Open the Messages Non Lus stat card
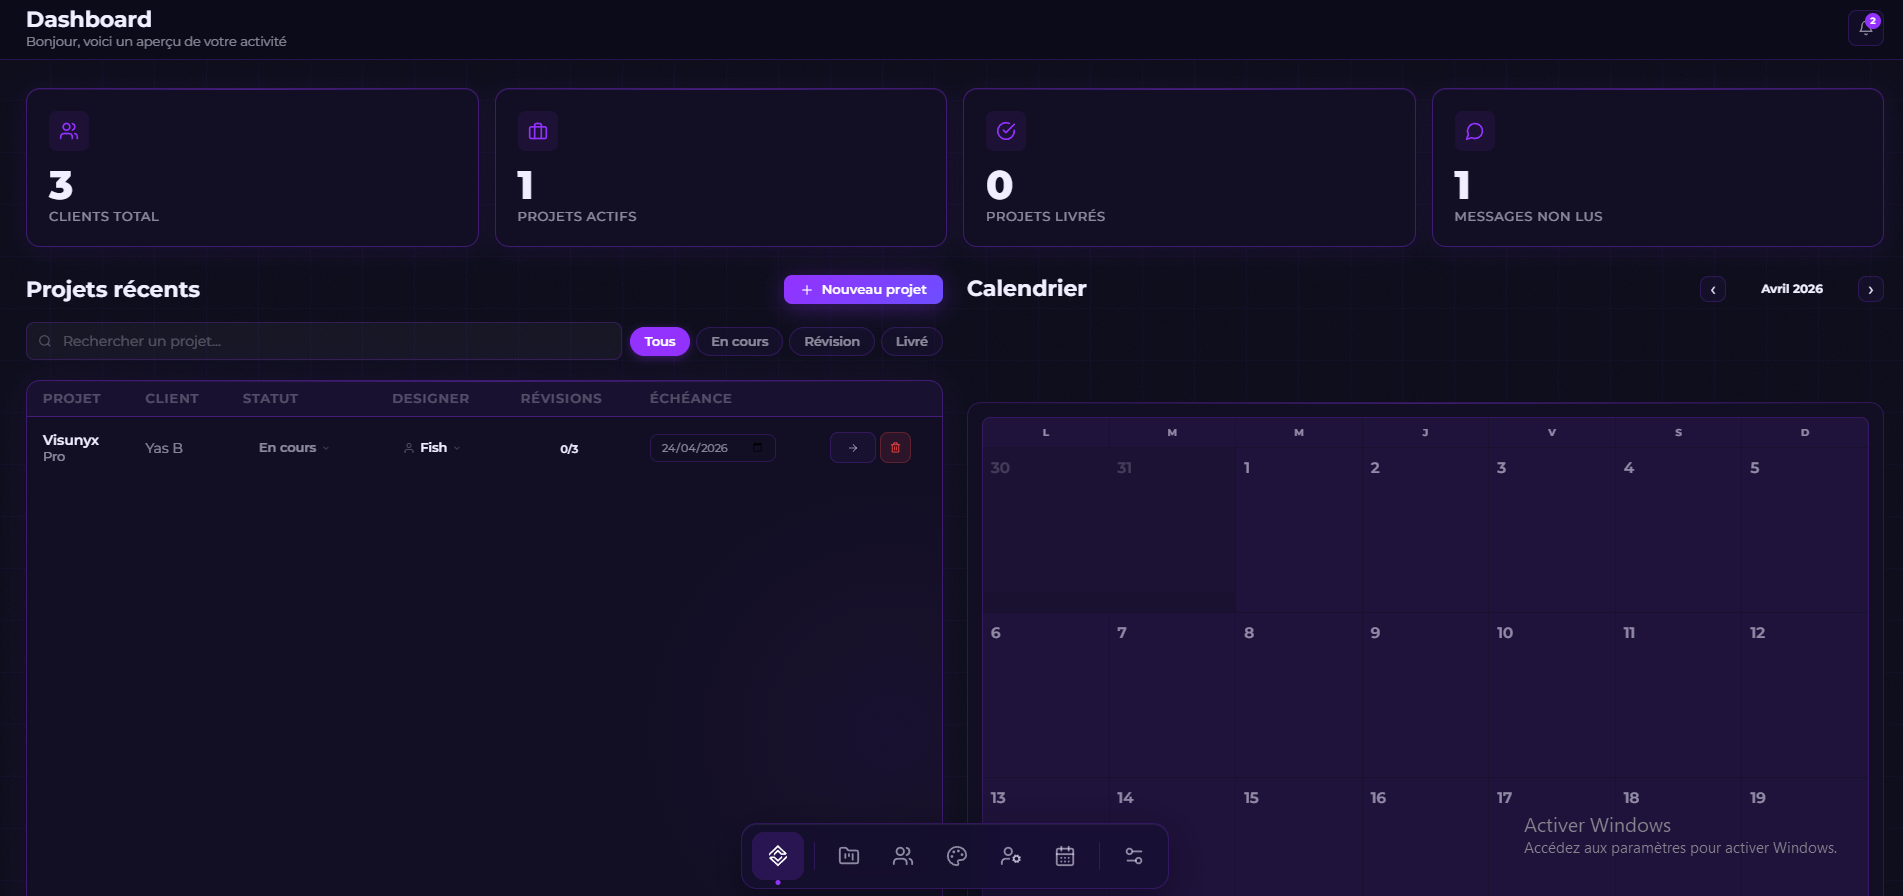Image resolution: width=1903 pixels, height=896 pixels. coord(1658,168)
